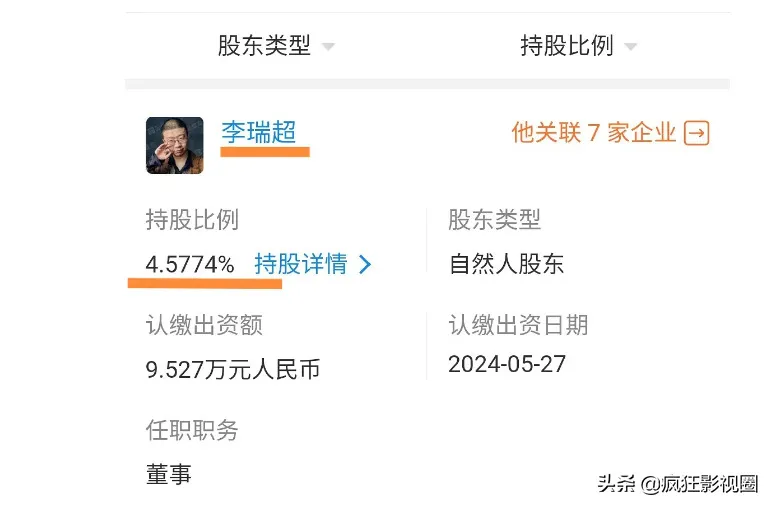This screenshot has height=508, width=773.
Task: Click the 任职职务 field label
Action: 192,430
